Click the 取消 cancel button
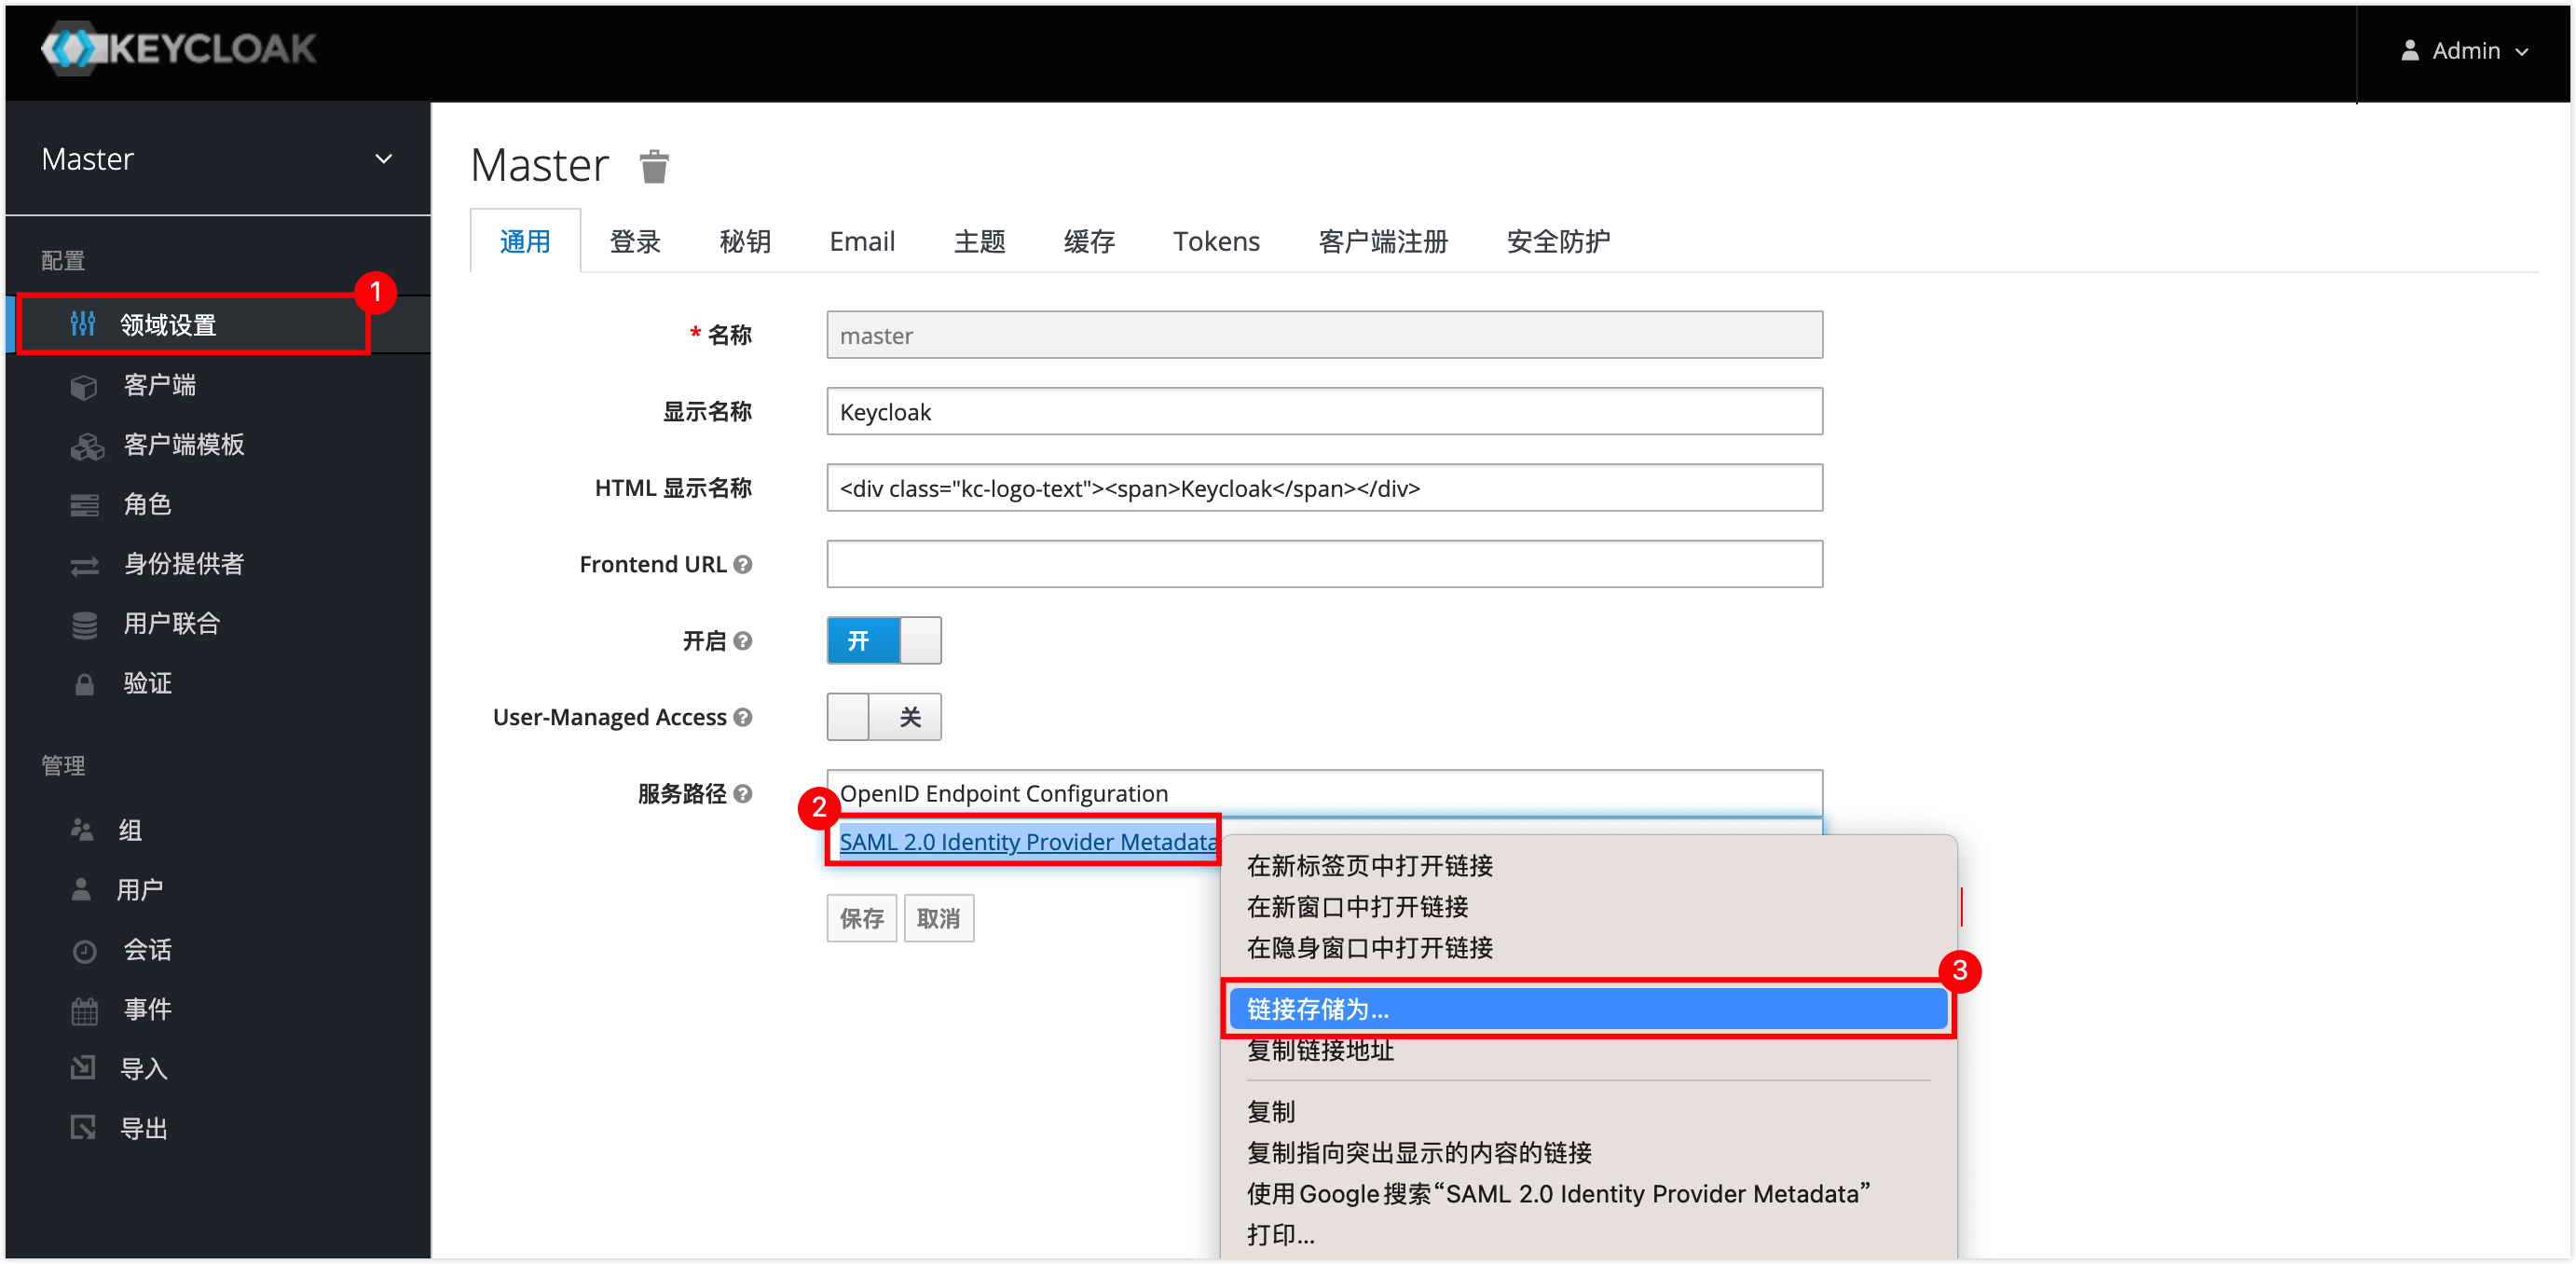 tap(939, 918)
